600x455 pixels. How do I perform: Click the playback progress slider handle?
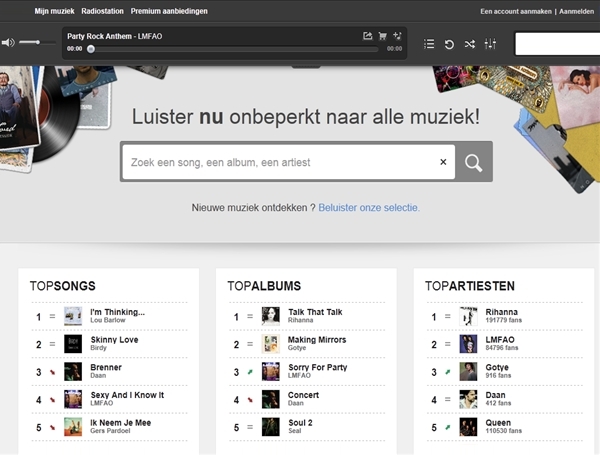[x=91, y=49]
